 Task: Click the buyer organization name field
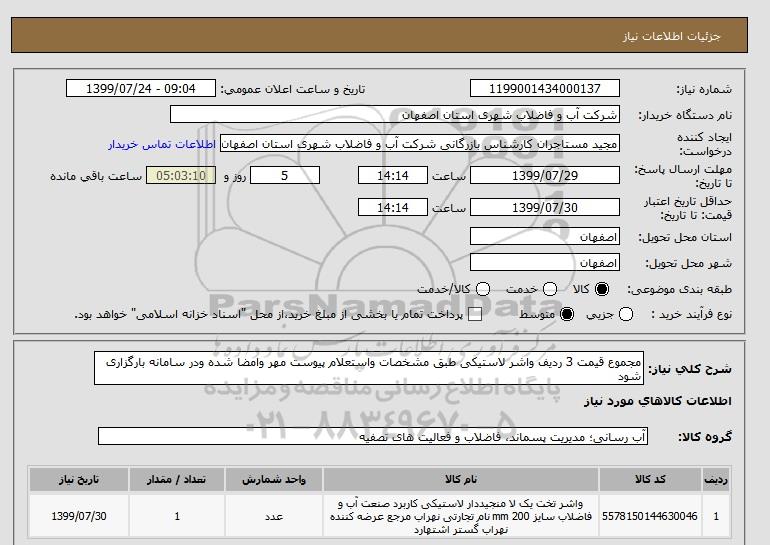coord(395,114)
